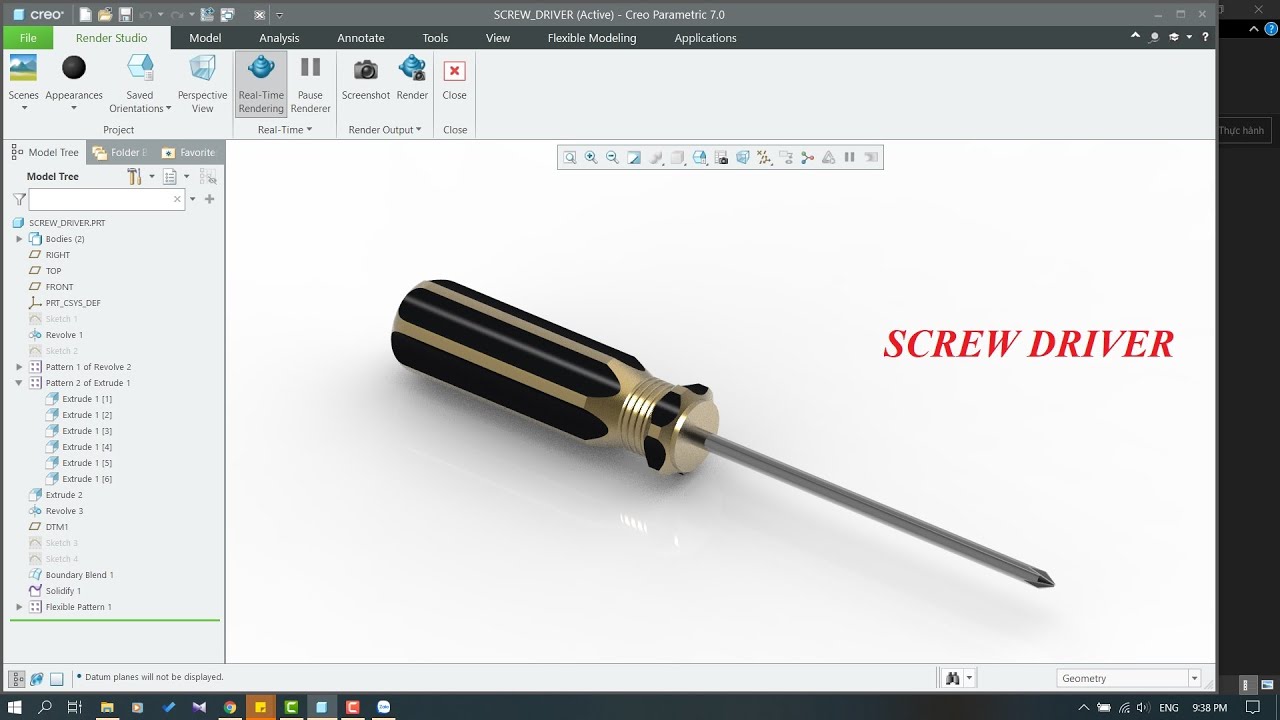
Task: Open Model Tree settings hammer icon
Action: pos(135,177)
